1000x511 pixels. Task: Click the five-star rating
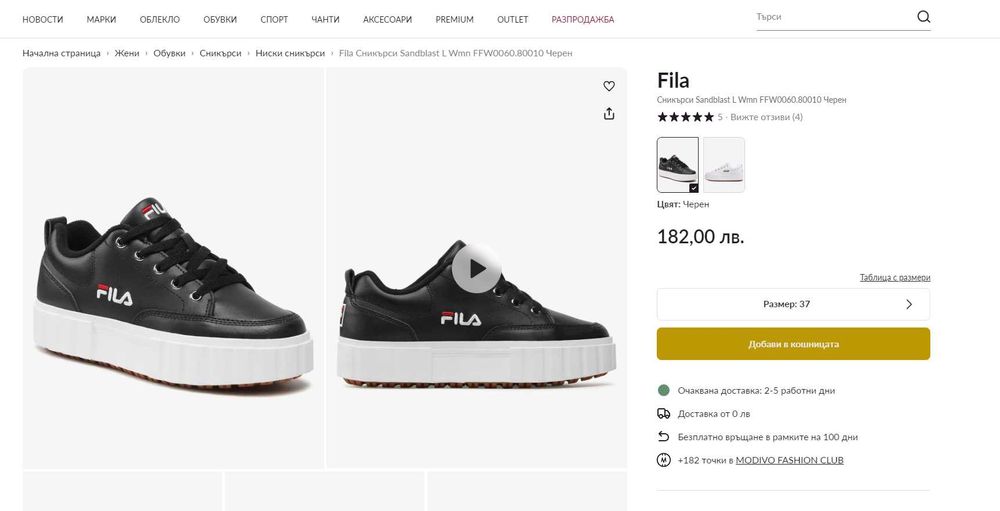click(685, 117)
